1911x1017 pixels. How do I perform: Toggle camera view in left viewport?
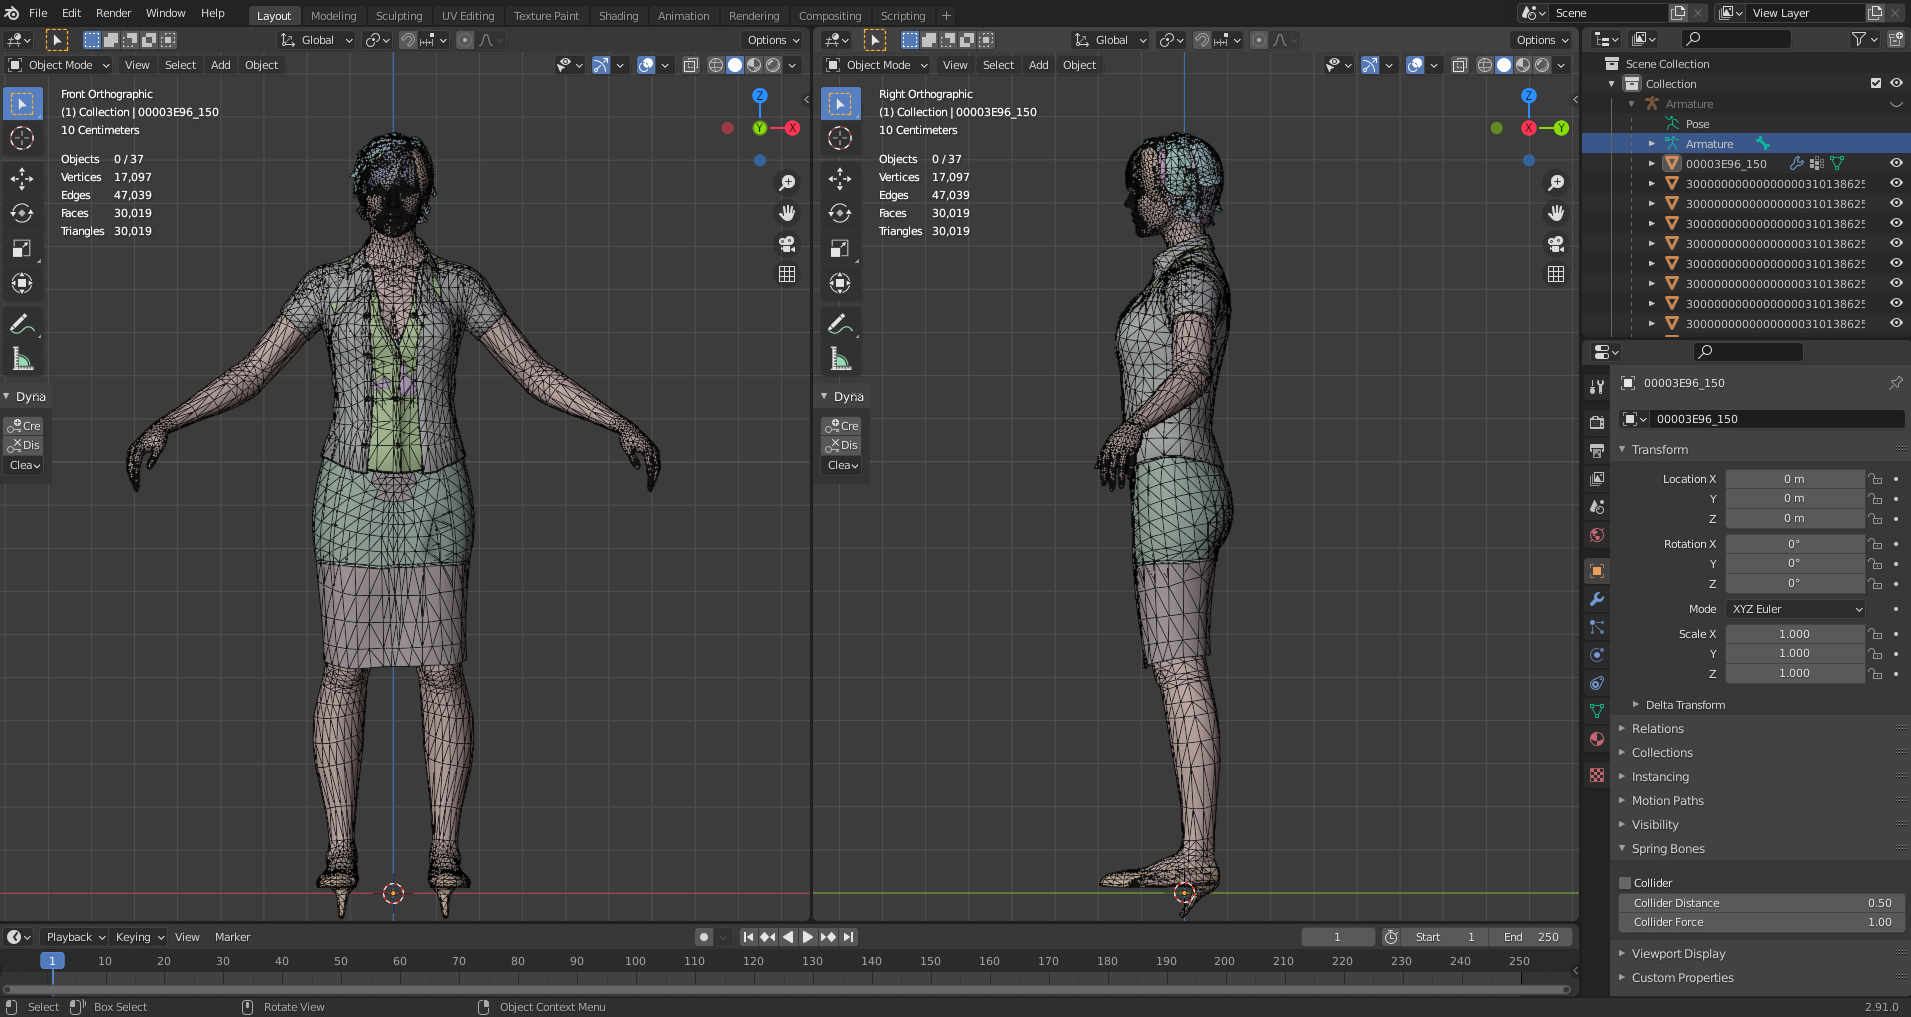(787, 244)
